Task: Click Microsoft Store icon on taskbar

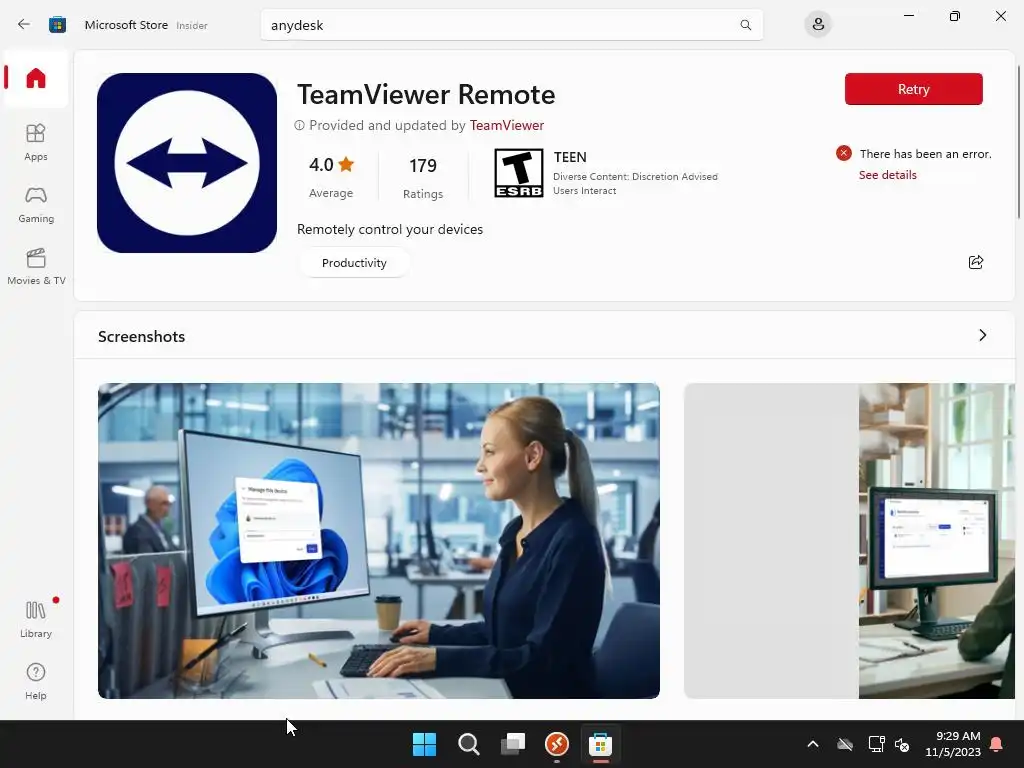Action: coord(600,744)
